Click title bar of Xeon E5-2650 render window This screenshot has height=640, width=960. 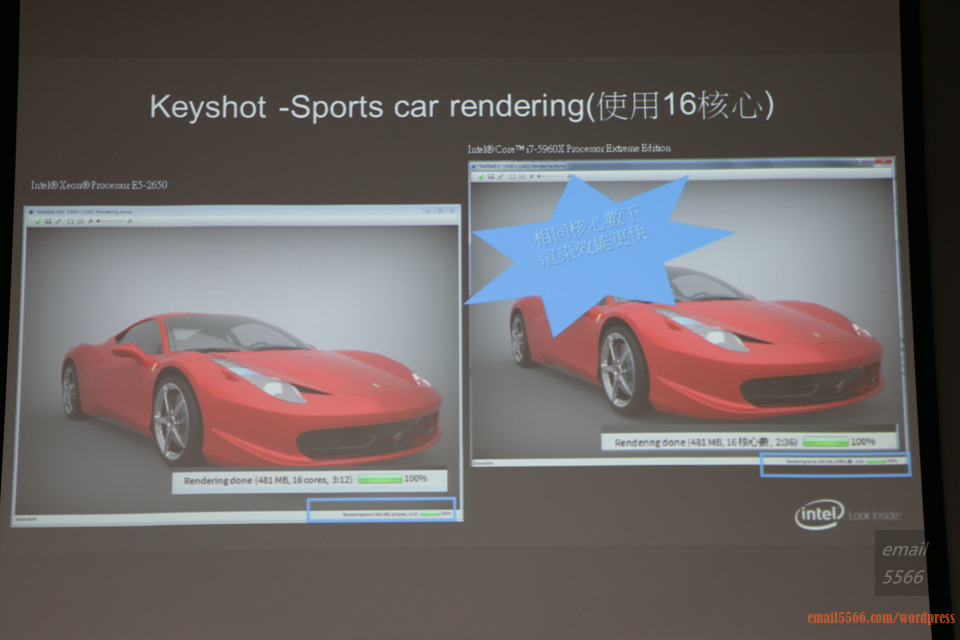(x=242, y=211)
